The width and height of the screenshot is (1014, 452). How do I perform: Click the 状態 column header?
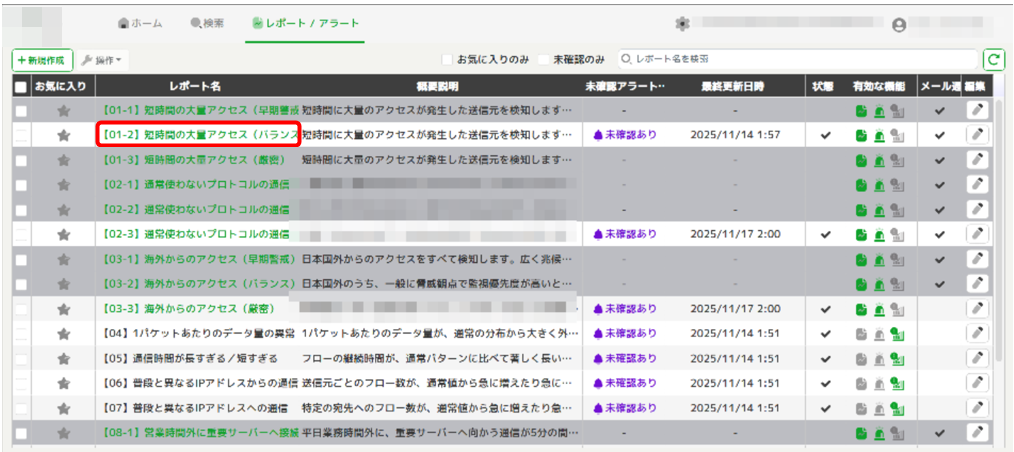click(824, 87)
